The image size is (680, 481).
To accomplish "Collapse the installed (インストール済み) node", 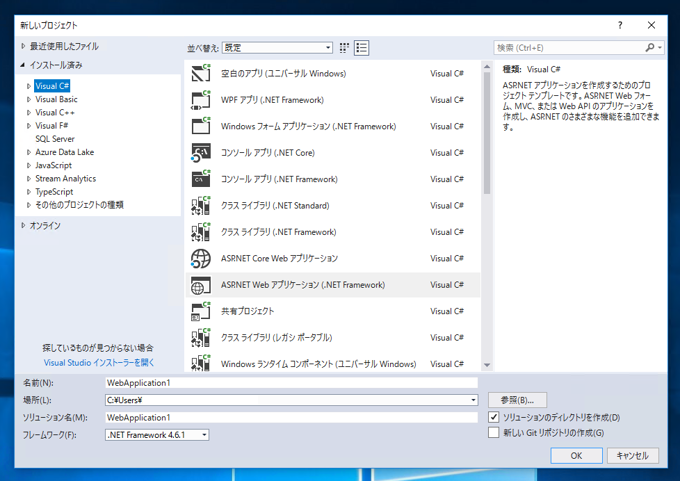I will (x=23, y=65).
